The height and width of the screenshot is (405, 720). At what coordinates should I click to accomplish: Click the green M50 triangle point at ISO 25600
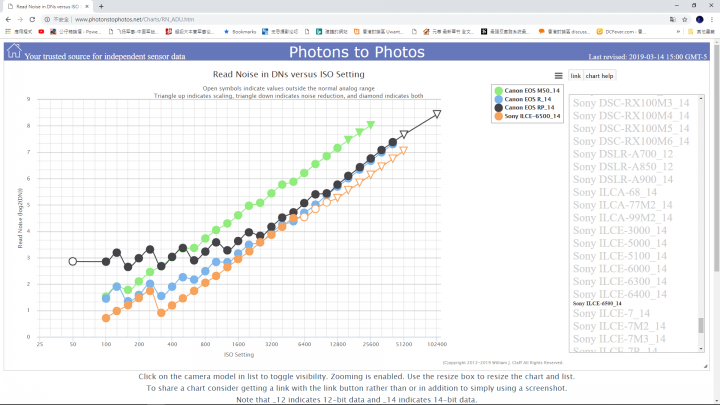[371, 124]
